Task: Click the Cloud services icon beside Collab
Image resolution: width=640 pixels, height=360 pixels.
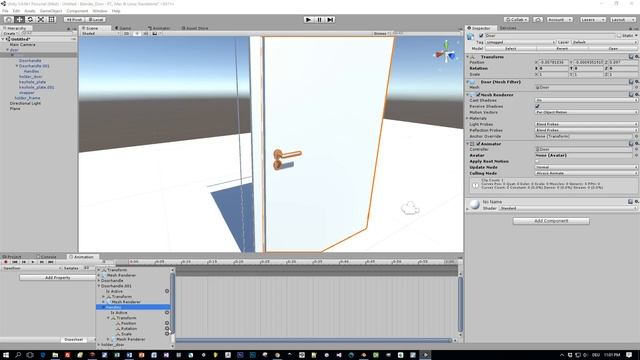Action: (538, 20)
